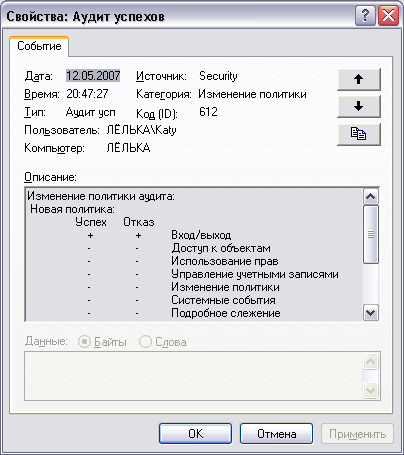This screenshot has width=404, height=455.
Task: Click Системные события row
Action: (x=223, y=300)
